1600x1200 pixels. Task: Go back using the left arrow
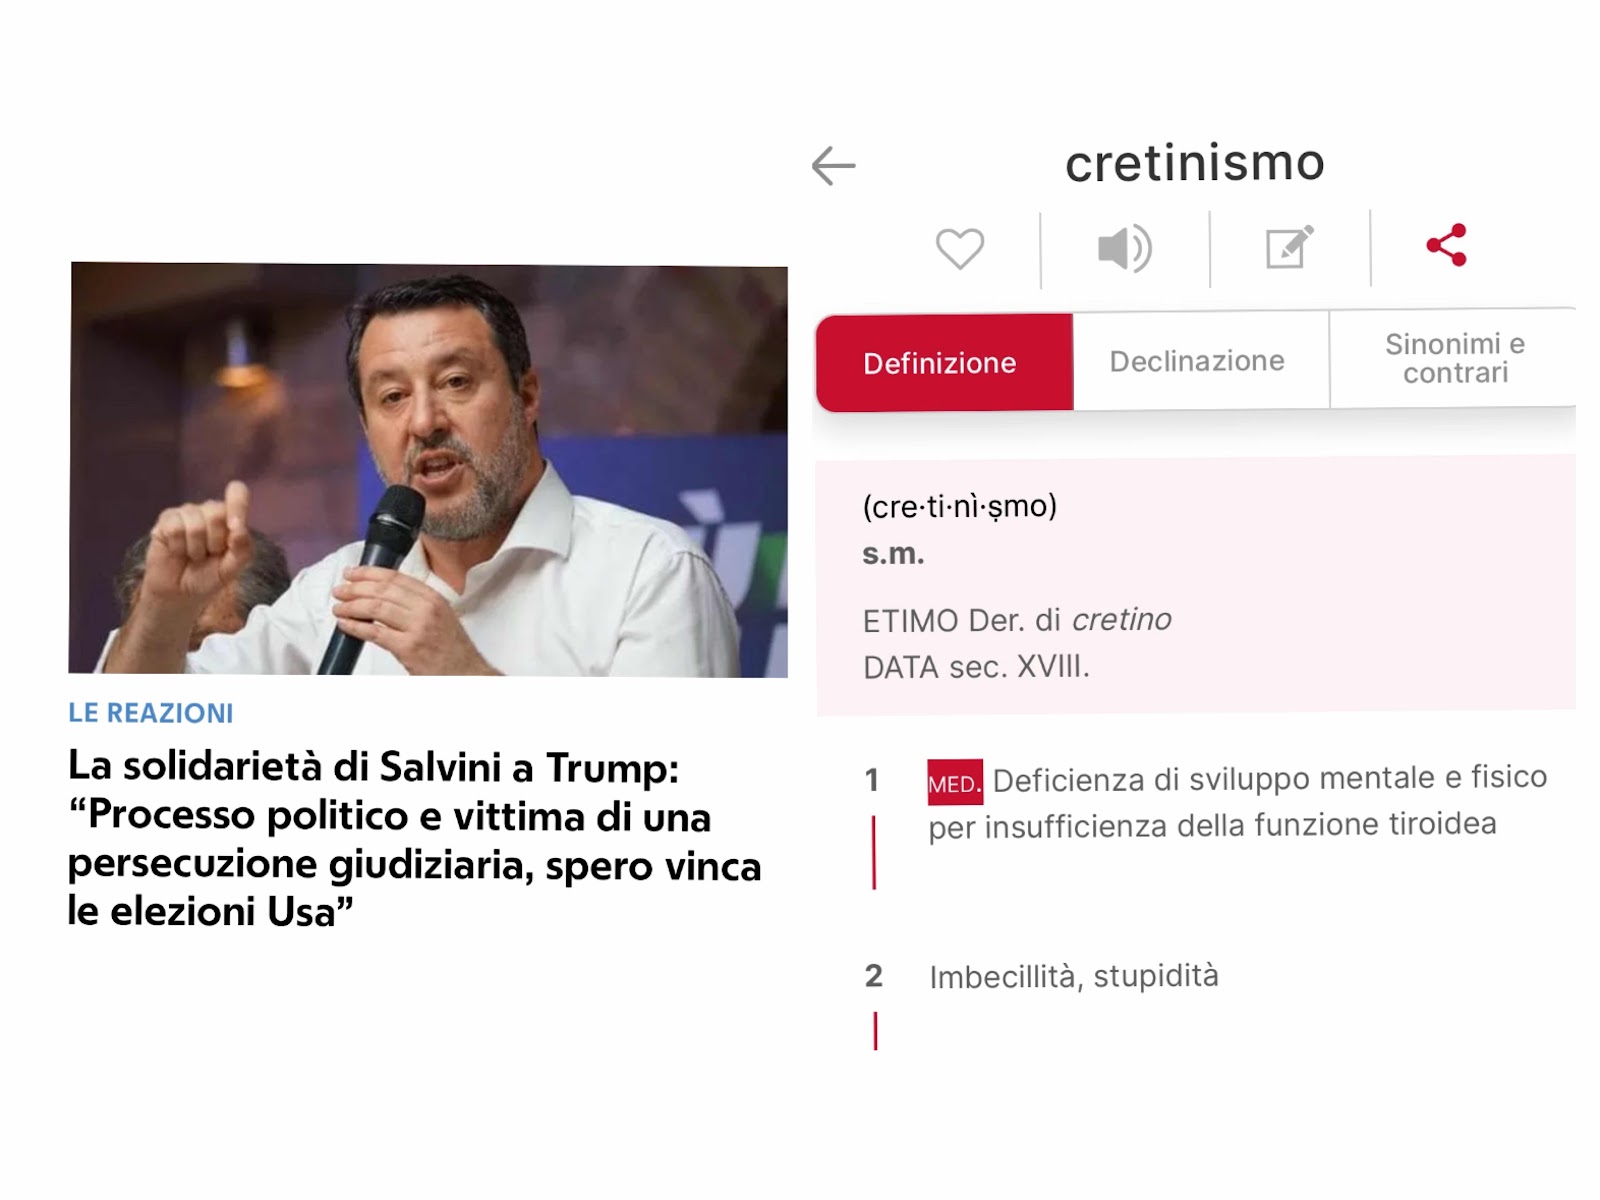point(833,166)
